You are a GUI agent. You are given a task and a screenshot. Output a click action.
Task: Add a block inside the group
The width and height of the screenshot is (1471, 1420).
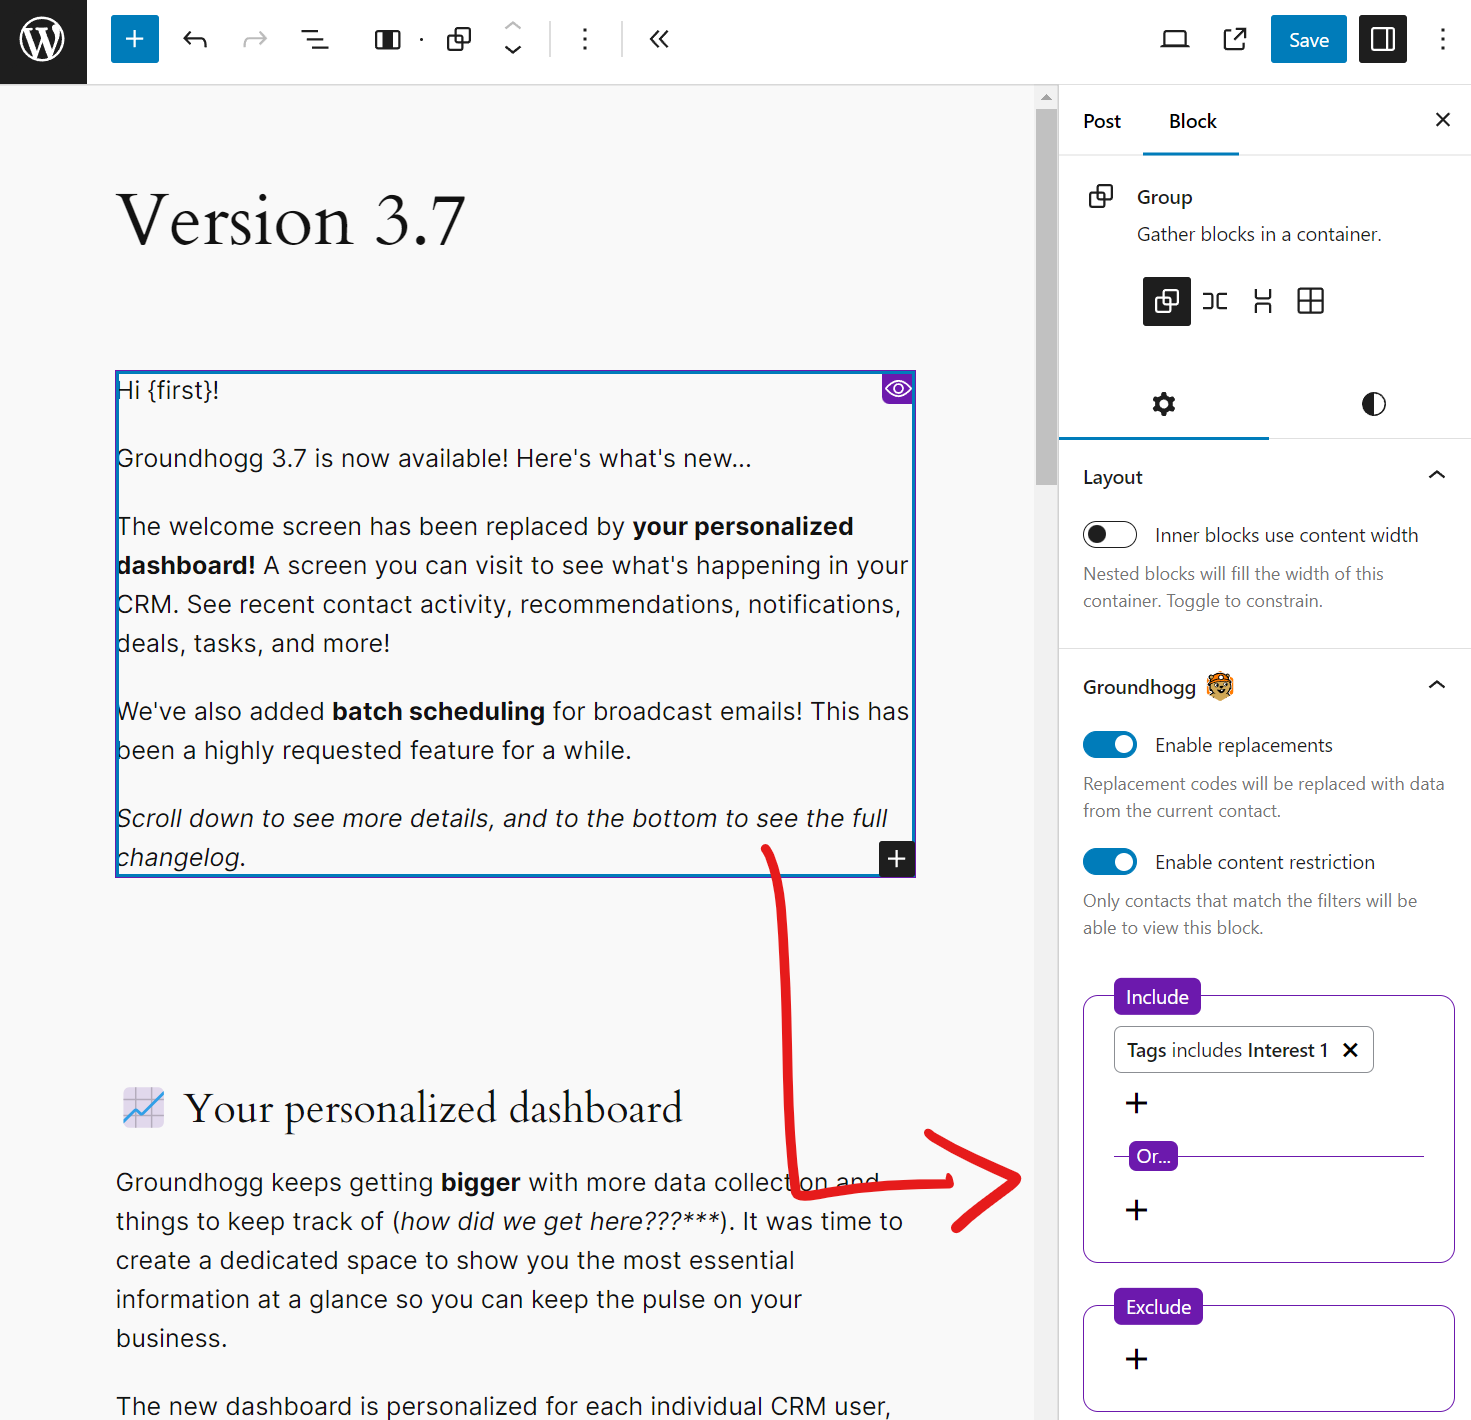coord(897,859)
